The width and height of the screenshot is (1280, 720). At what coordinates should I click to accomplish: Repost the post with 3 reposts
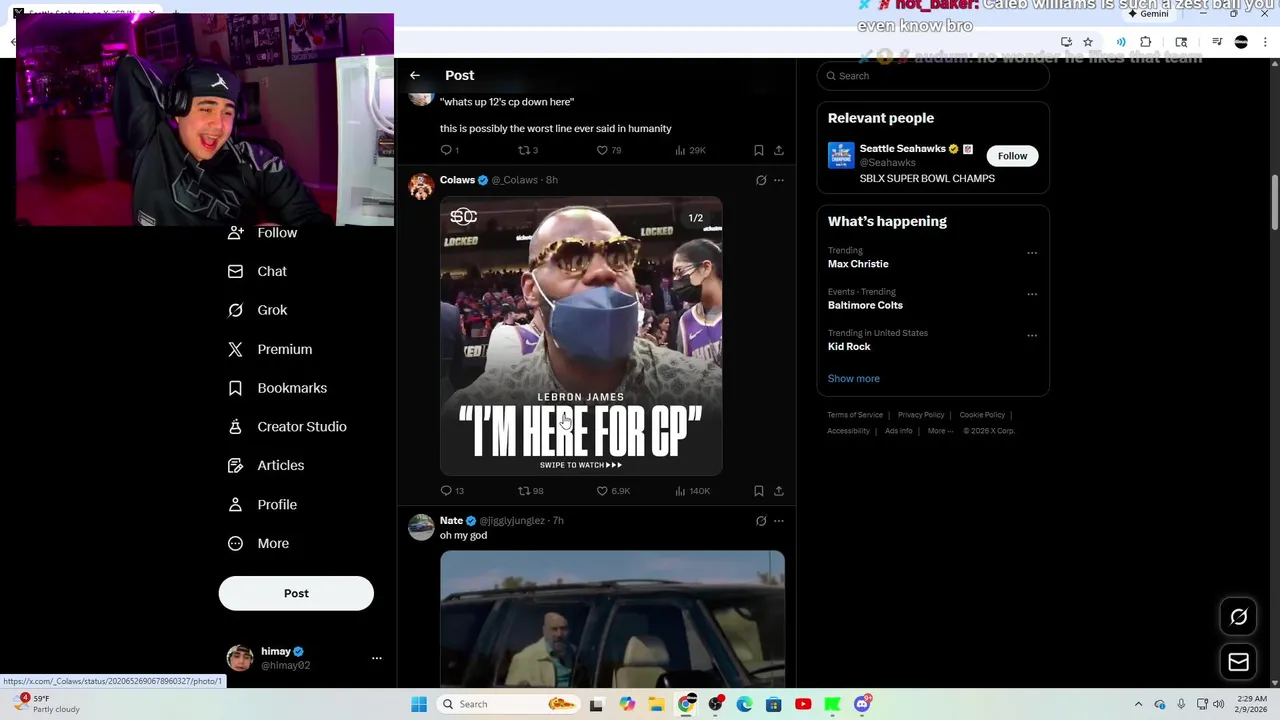[x=527, y=150]
